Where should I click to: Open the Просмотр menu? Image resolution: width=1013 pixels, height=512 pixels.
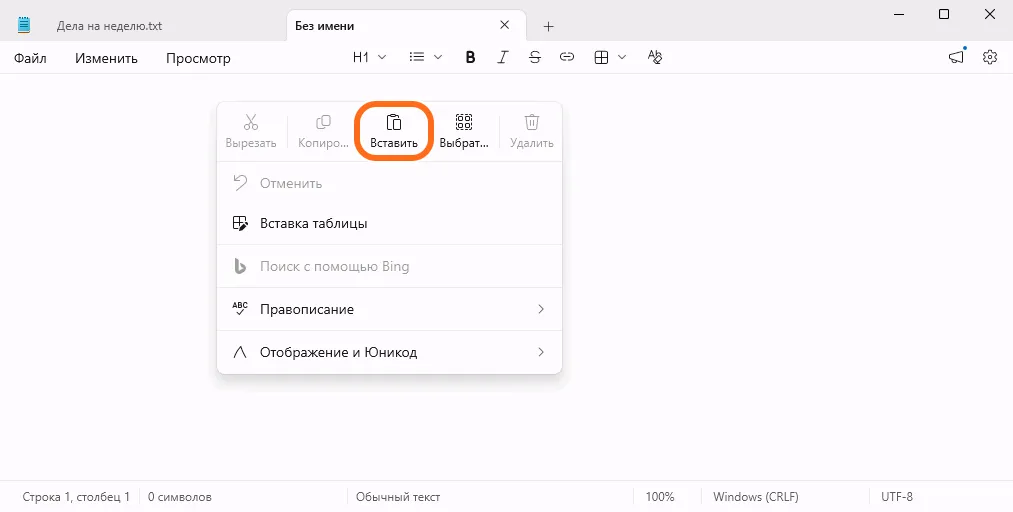(198, 58)
